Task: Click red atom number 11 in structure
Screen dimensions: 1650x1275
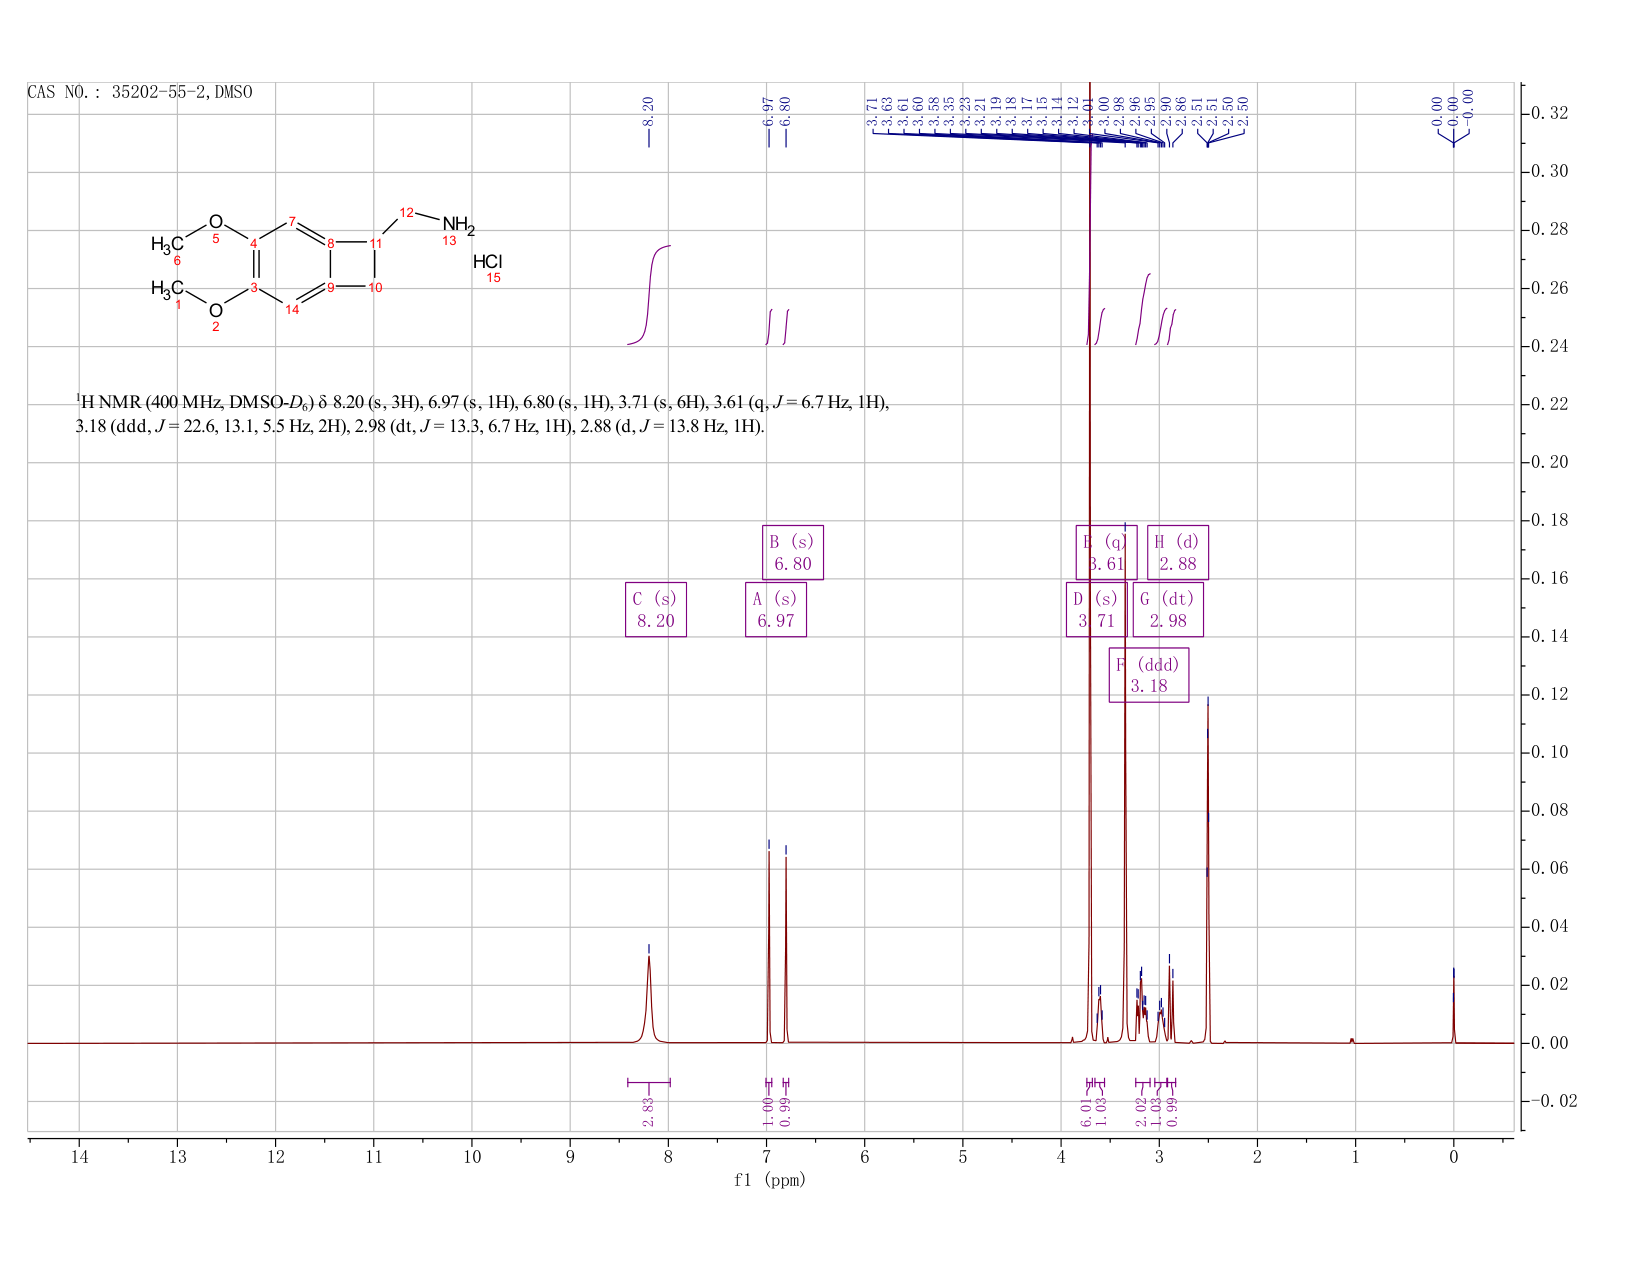Action: (x=376, y=244)
